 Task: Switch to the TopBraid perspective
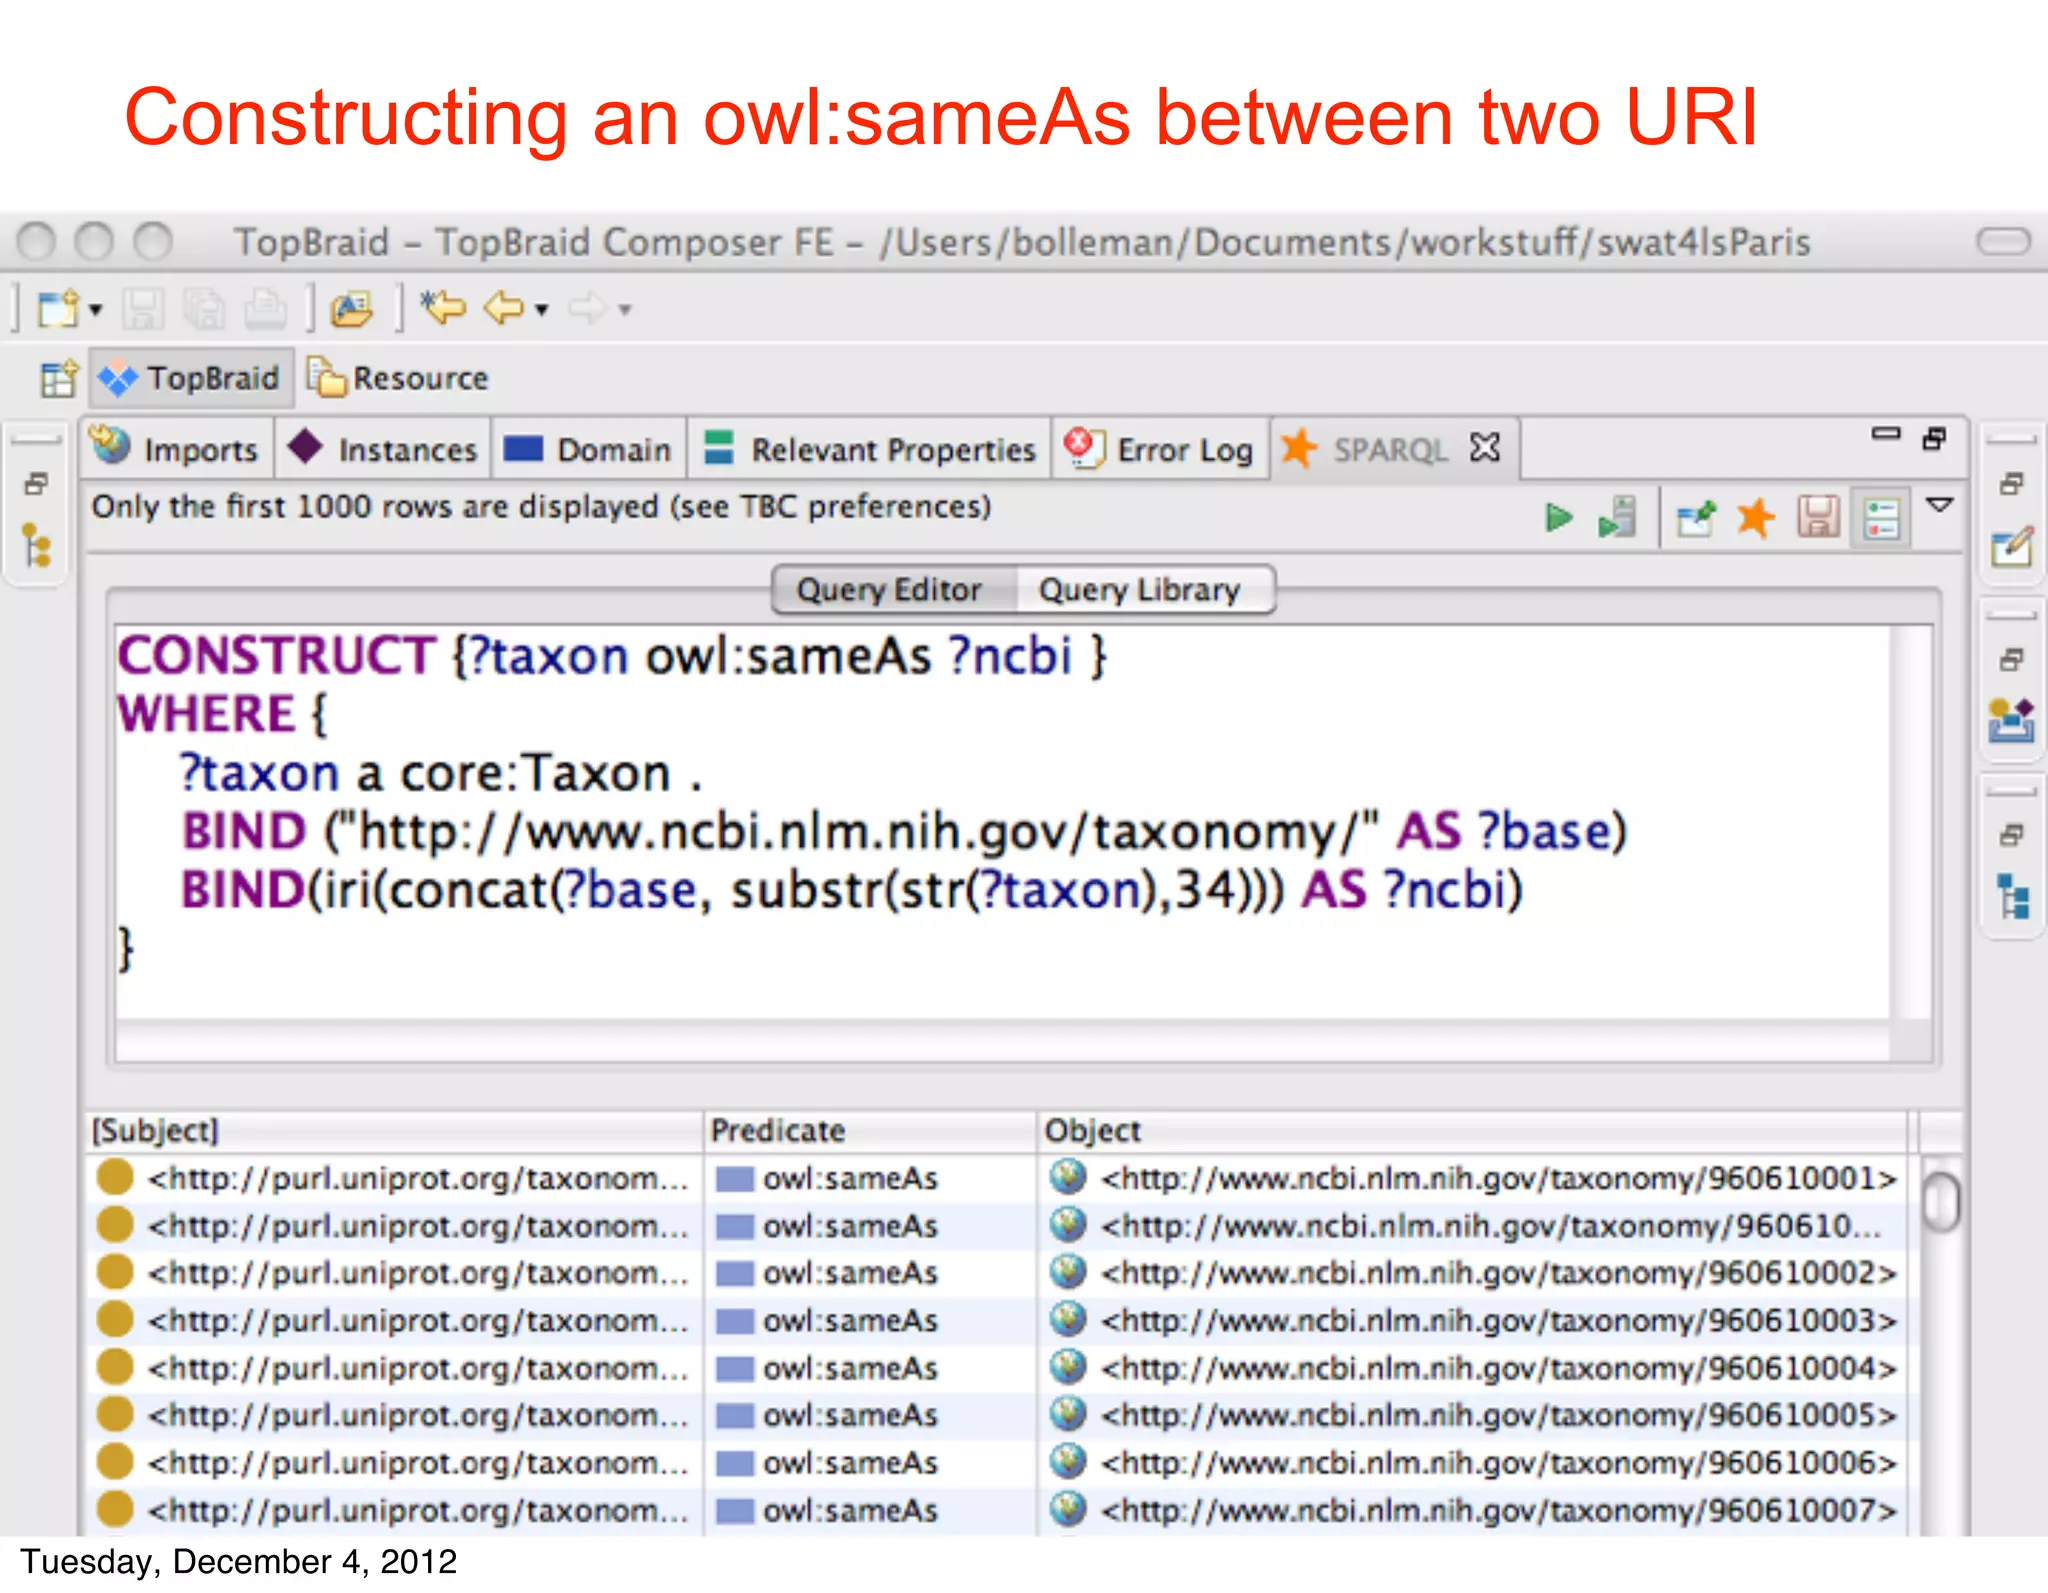click(x=192, y=378)
